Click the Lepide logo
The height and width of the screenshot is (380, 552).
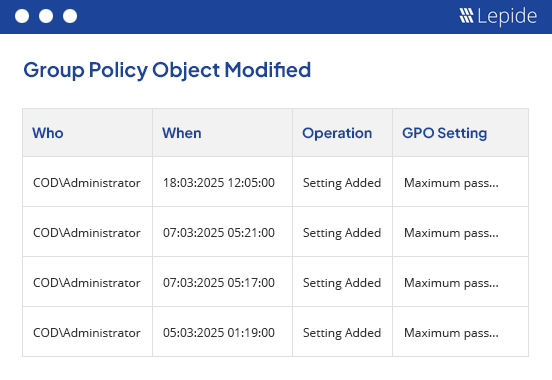[x=498, y=16]
